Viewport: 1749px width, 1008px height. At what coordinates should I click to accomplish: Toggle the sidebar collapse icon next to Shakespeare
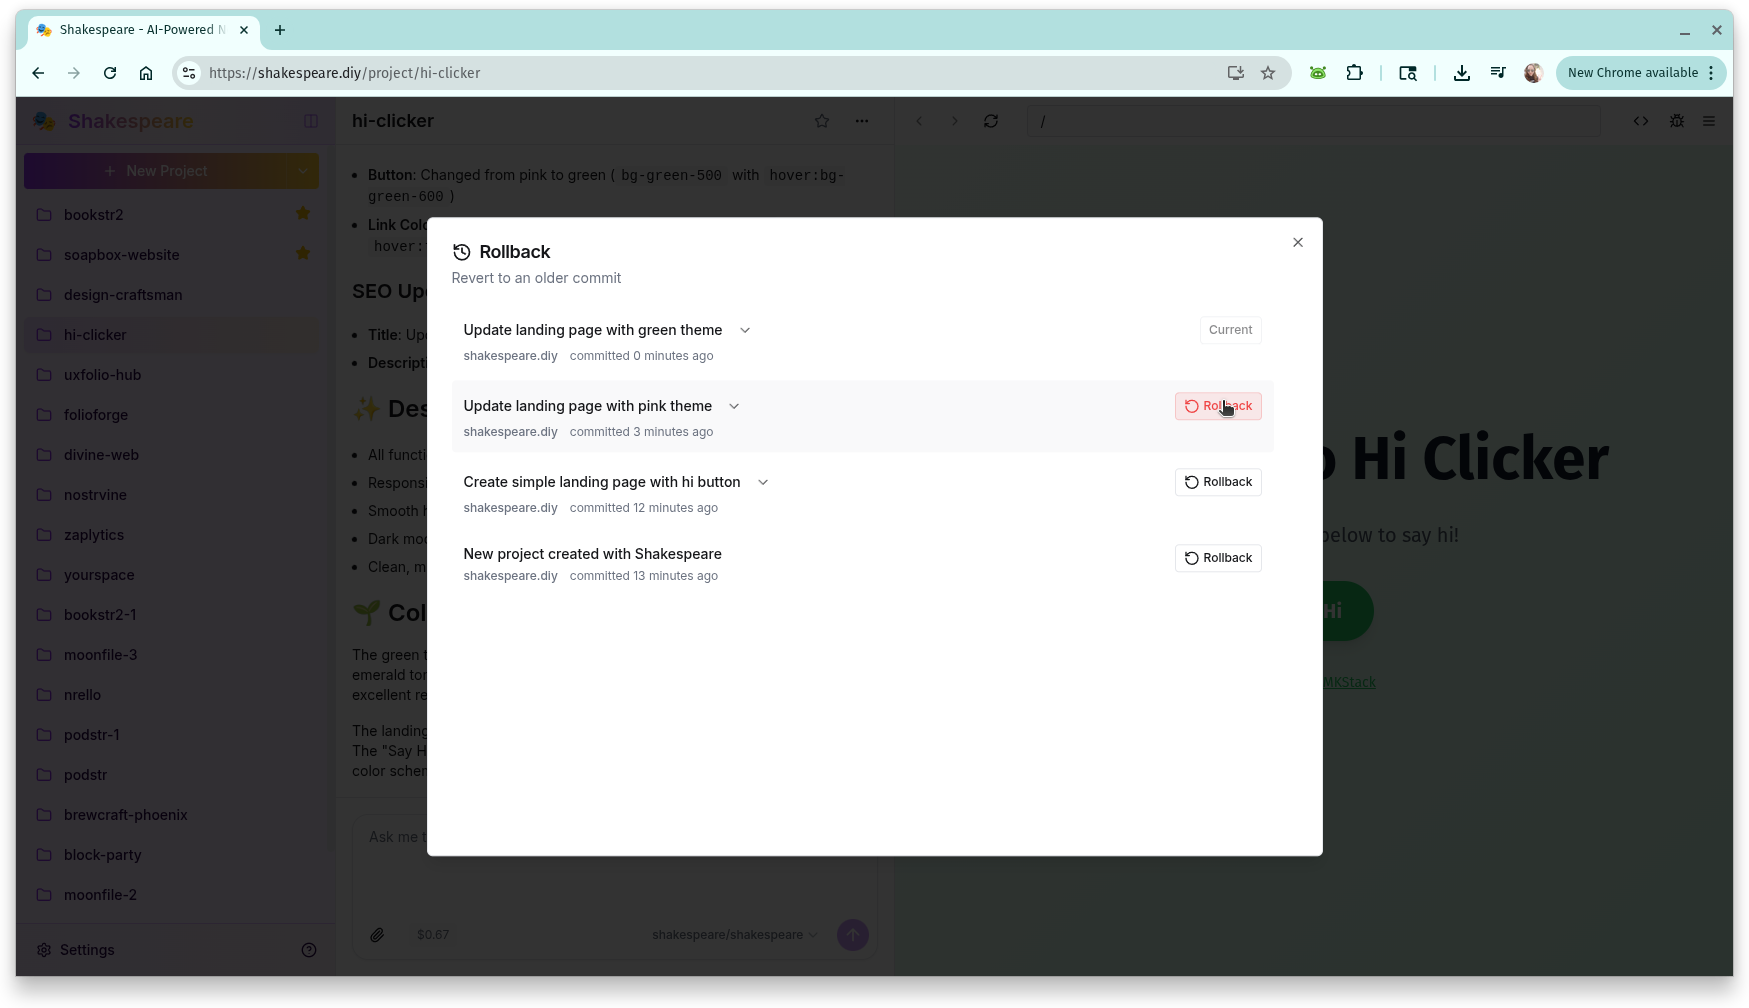[x=310, y=121]
